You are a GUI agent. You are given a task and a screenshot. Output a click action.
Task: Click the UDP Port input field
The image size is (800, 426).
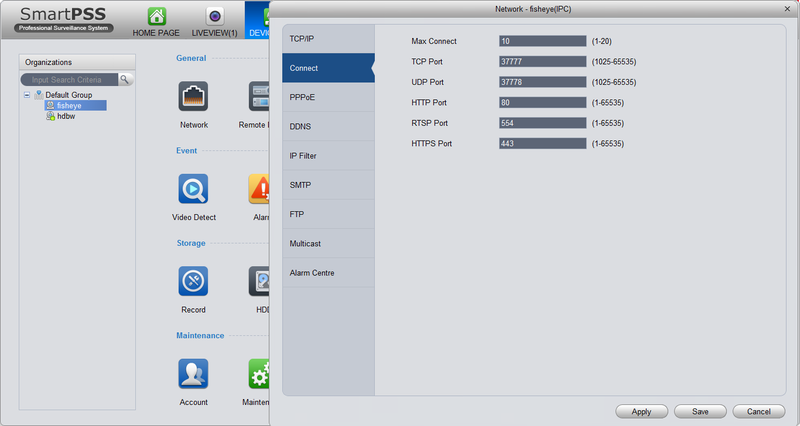click(x=542, y=82)
